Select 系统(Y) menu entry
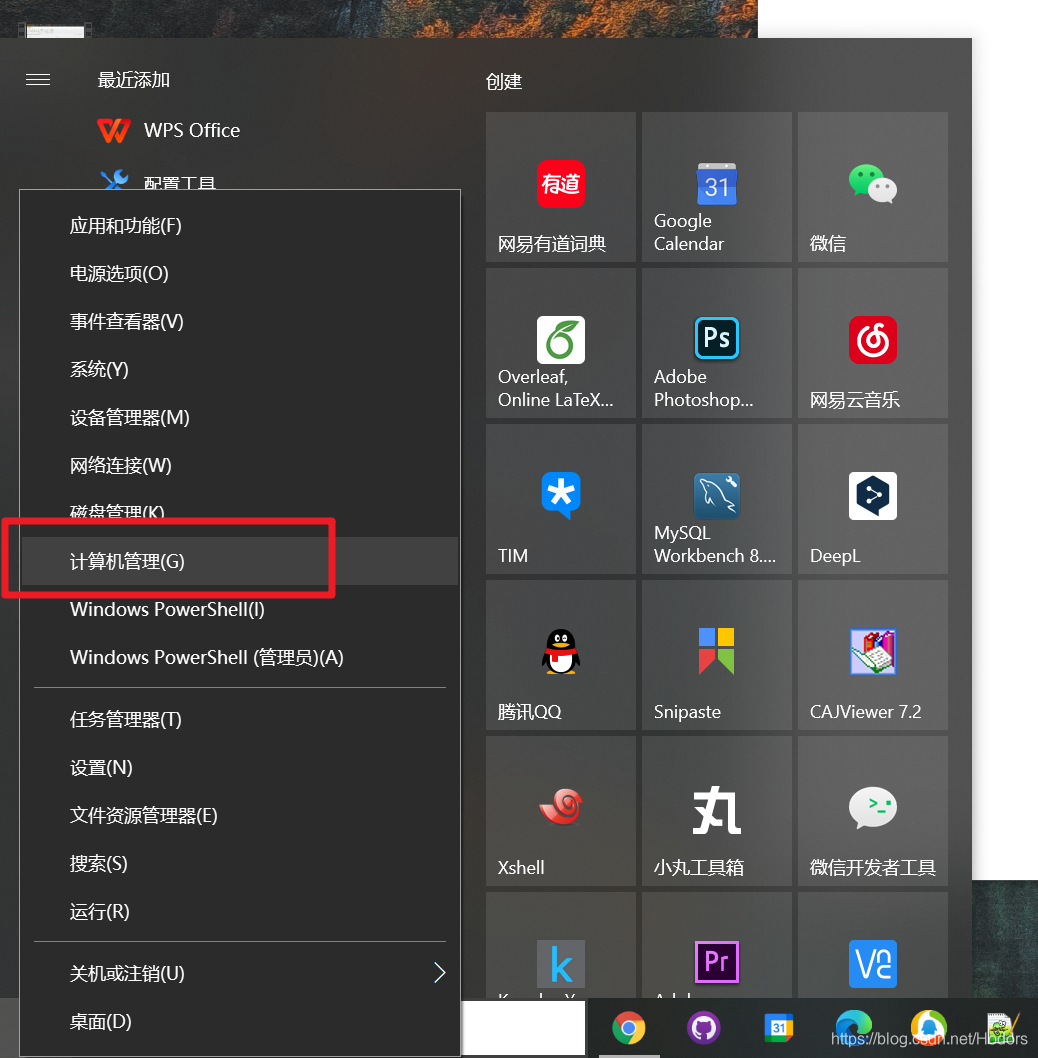 pyautogui.click(x=240, y=369)
